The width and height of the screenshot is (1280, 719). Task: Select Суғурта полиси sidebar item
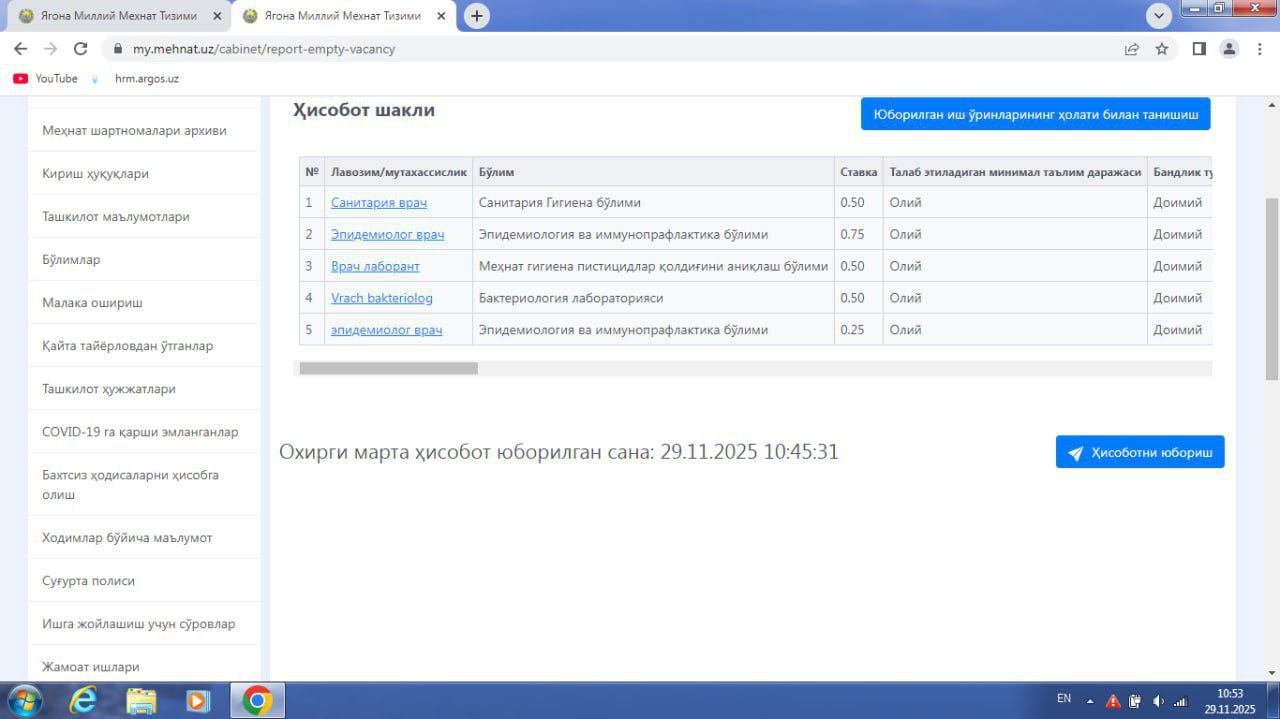tap(88, 581)
